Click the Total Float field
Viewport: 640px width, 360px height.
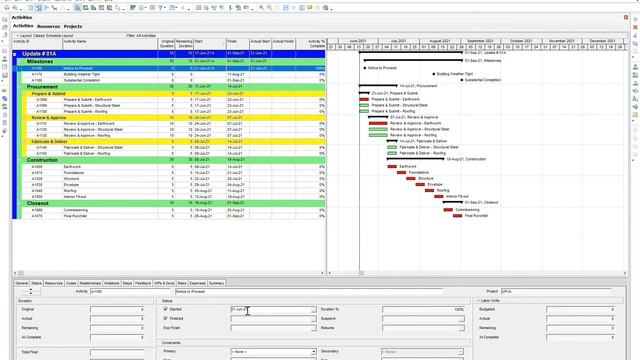tap(117, 352)
